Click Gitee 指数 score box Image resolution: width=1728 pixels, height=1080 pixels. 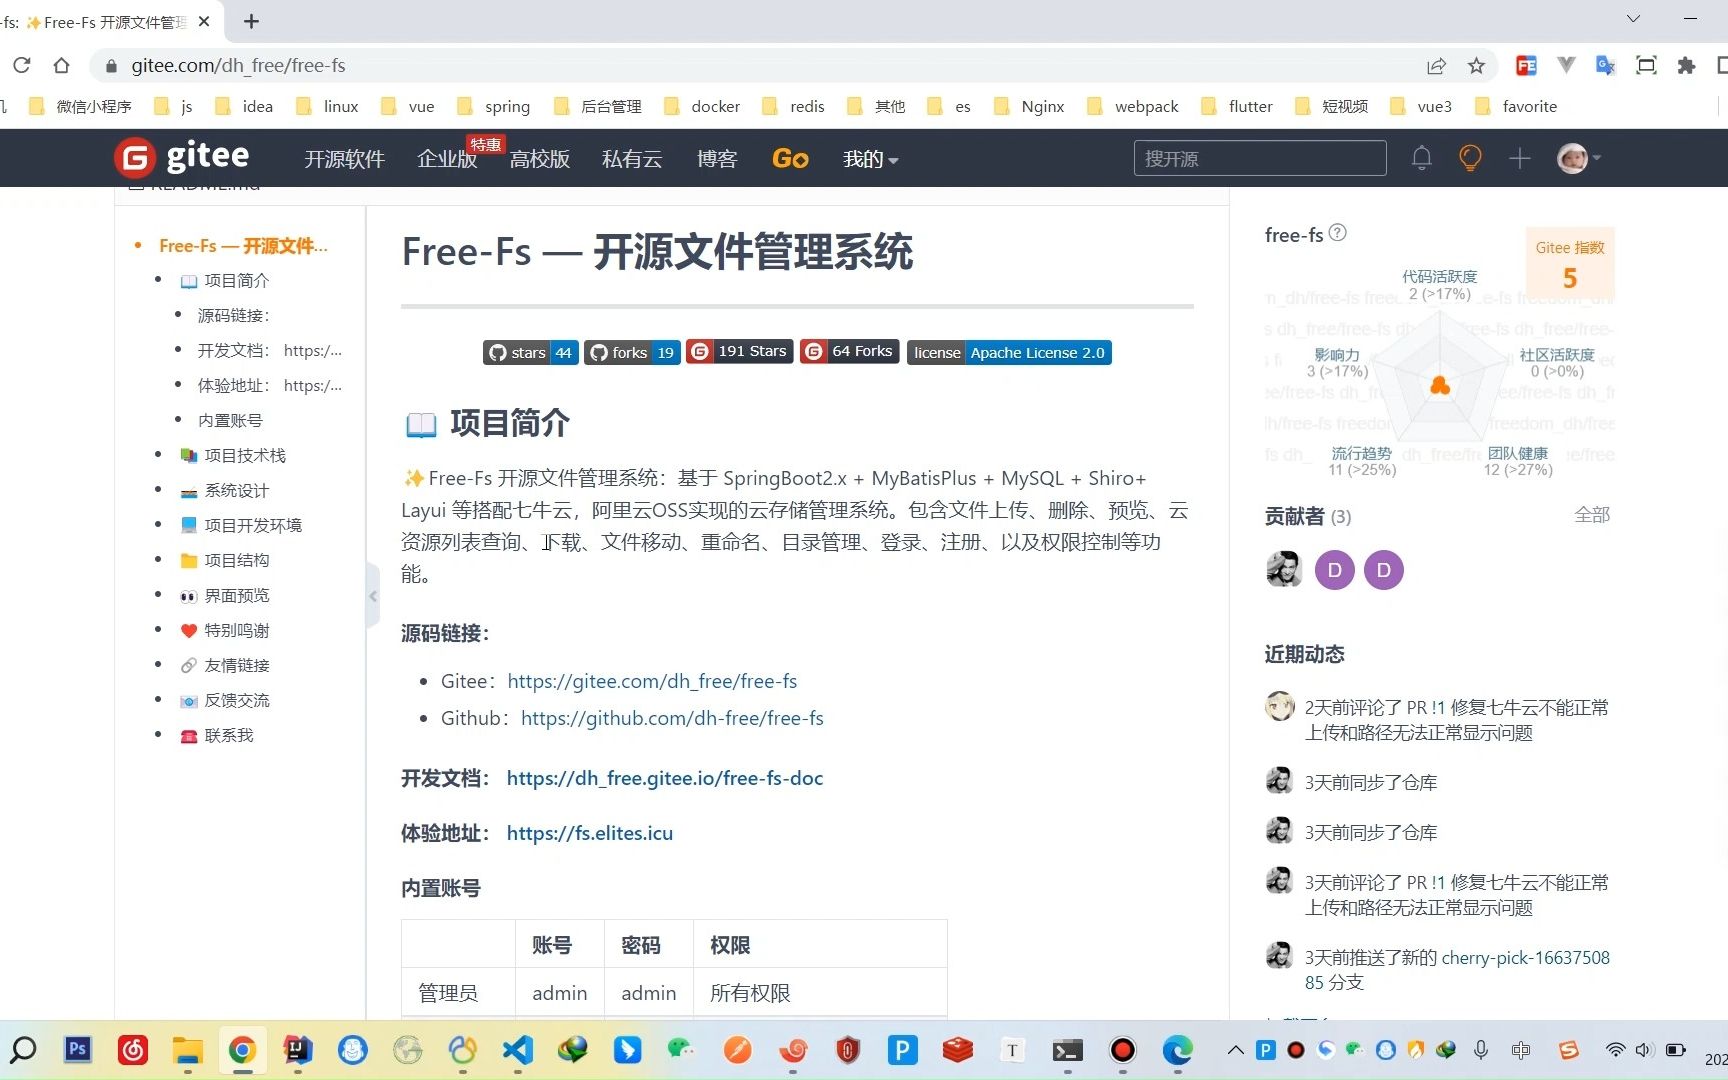1570,263
